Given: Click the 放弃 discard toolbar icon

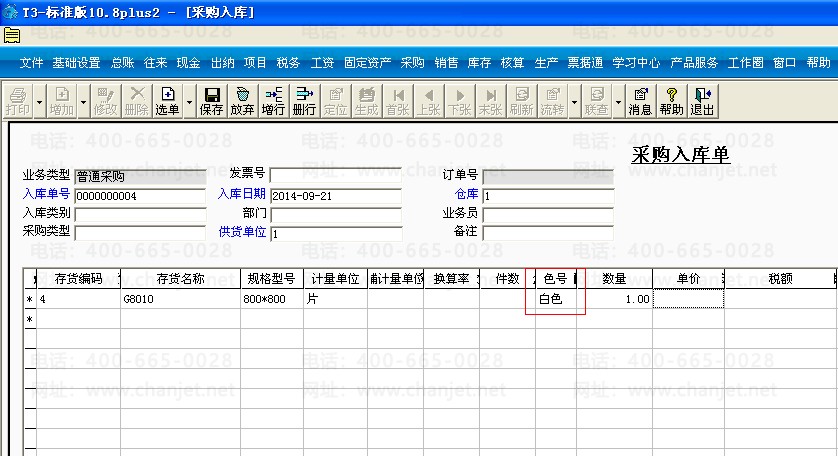Looking at the screenshot, I should pyautogui.click(x=243, y=101).
